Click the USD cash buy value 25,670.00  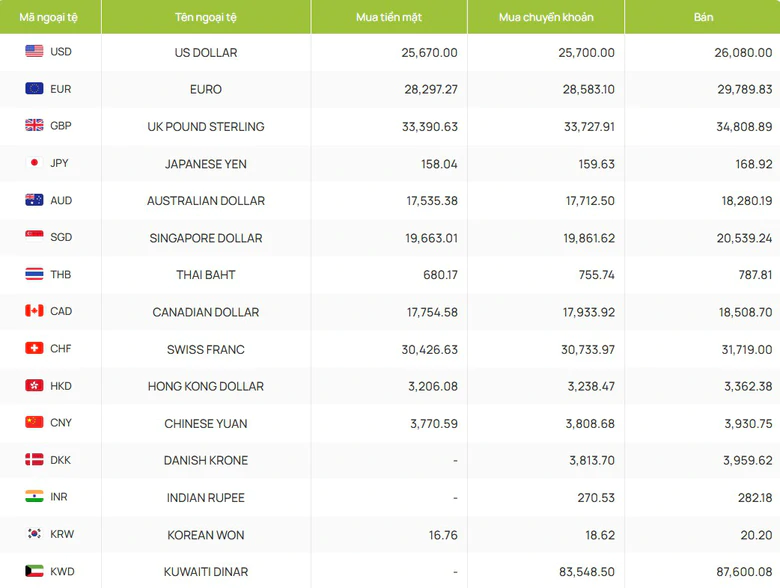coord(429,53)
